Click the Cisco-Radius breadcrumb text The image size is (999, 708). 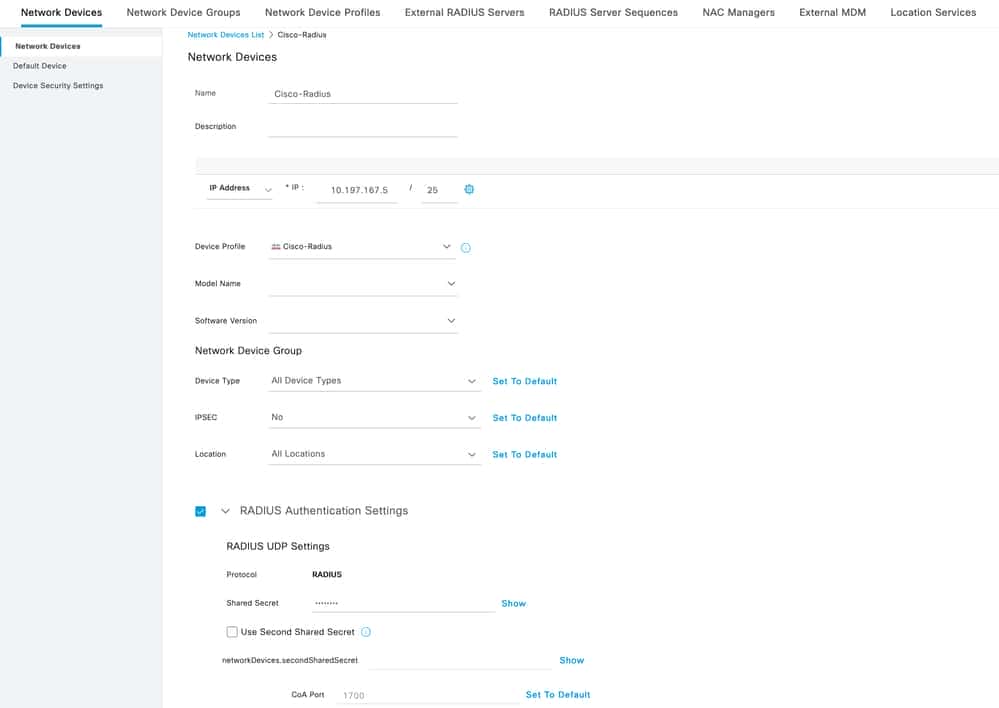tap(302, 35)
